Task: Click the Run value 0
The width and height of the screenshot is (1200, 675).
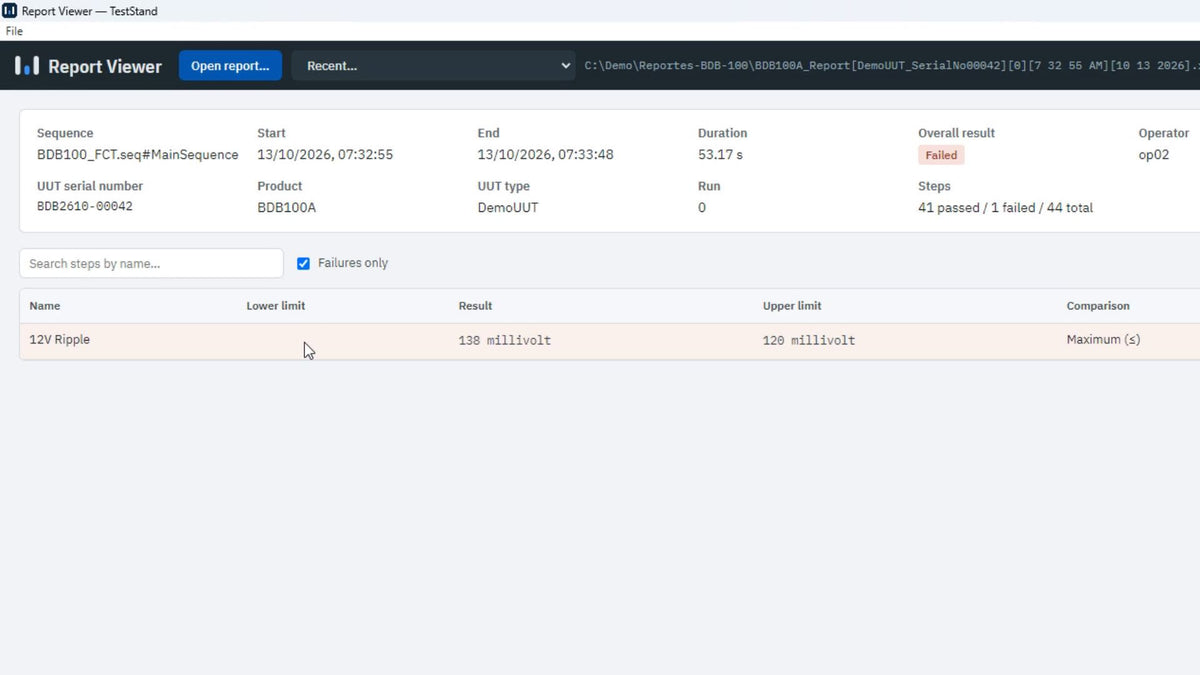Action: (702, 208)
